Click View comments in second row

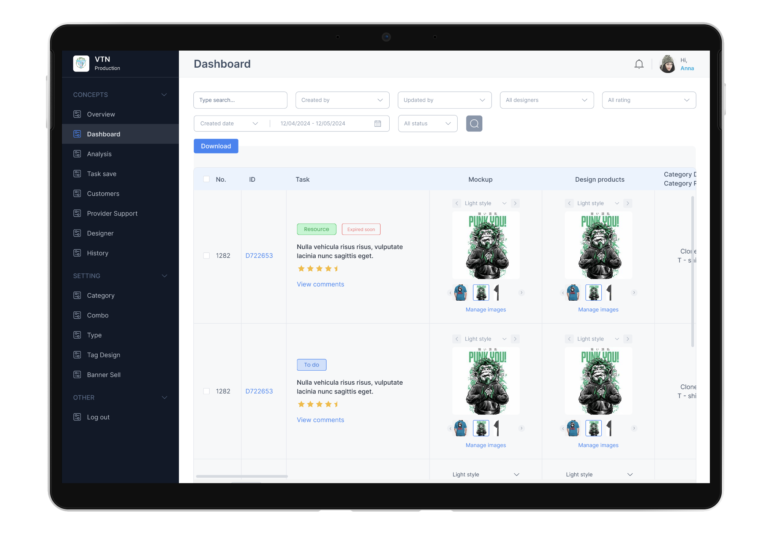click(320, 420)
